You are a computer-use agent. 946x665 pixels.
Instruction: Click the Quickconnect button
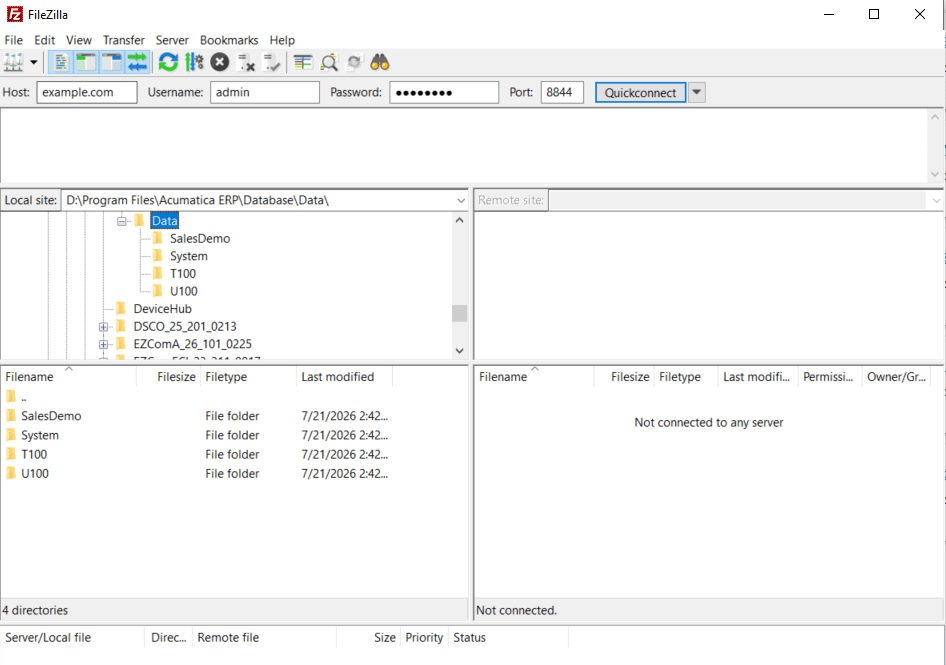click(640, 92)
